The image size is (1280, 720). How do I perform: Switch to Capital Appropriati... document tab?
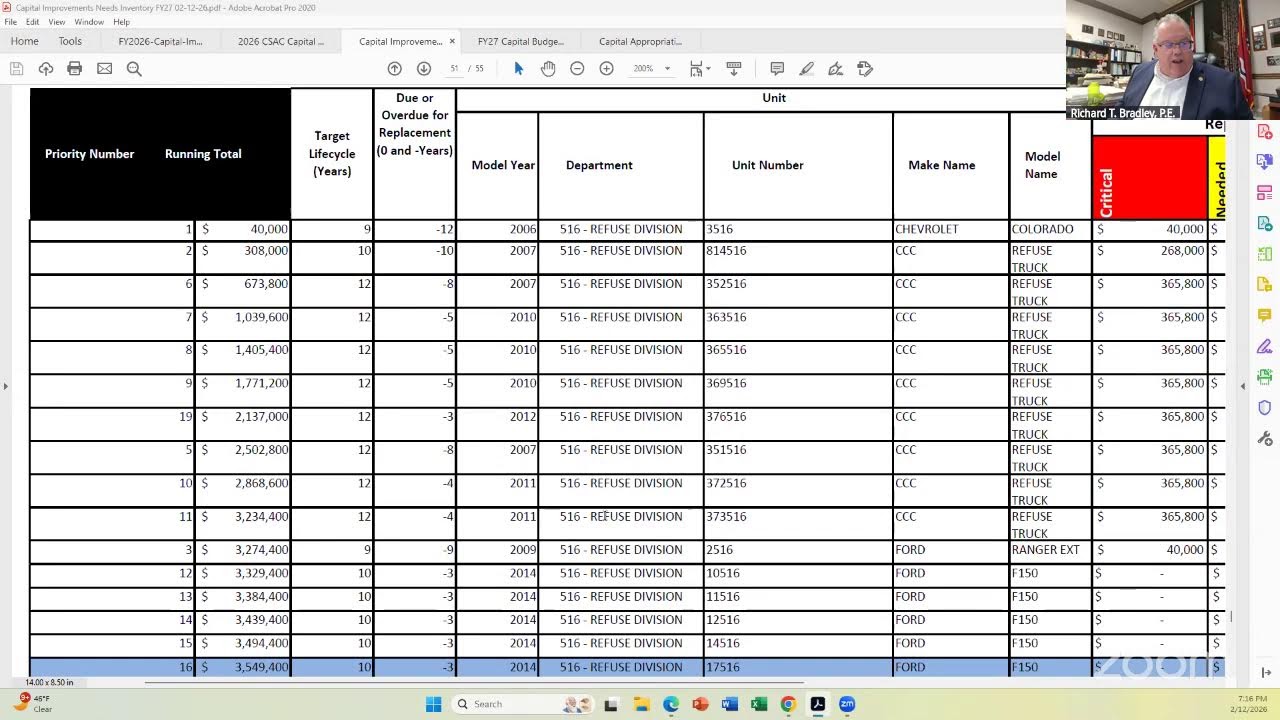640,42
